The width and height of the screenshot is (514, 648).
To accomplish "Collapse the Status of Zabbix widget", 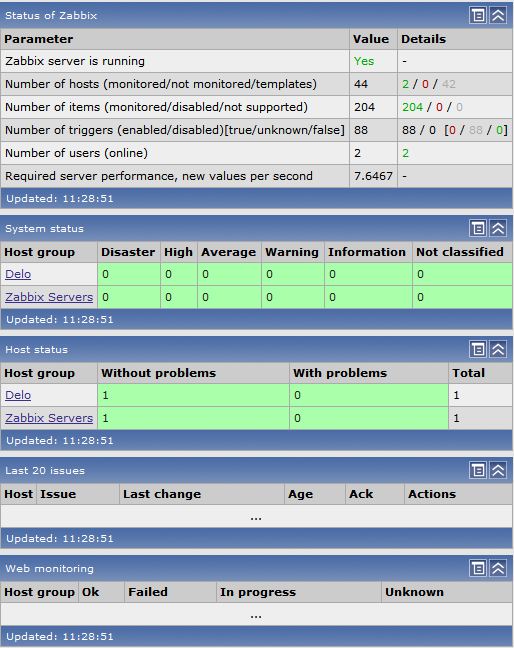I will (498, 16).
